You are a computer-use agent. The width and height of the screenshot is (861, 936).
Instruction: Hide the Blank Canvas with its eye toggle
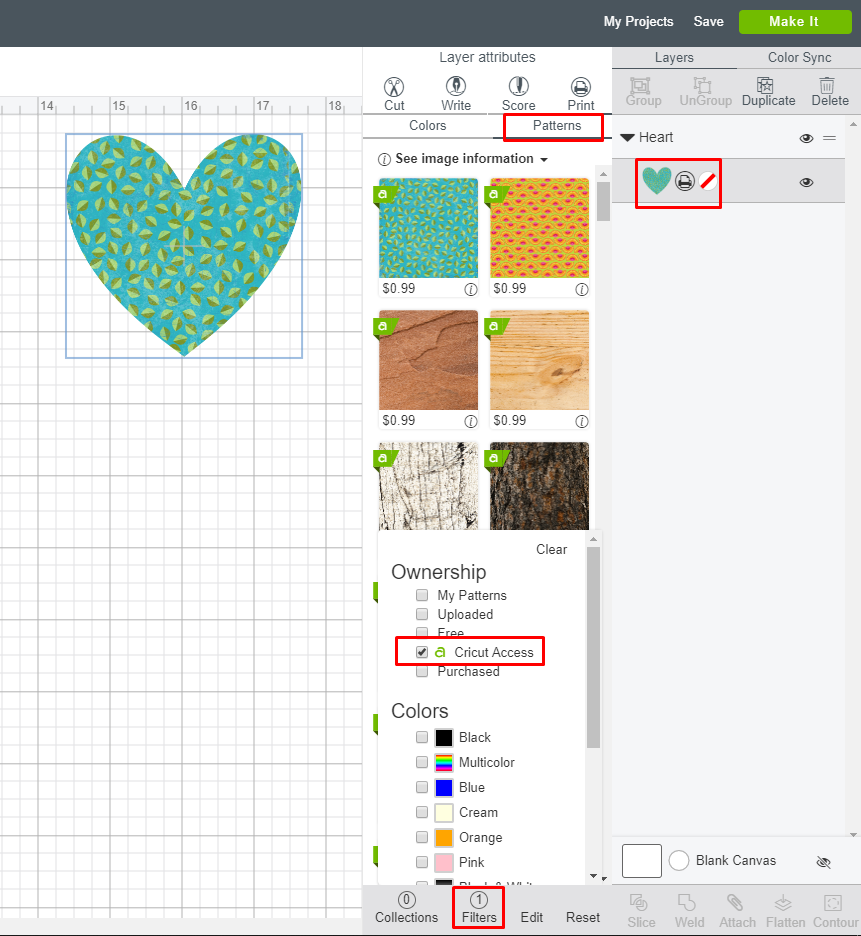(823, 861)
